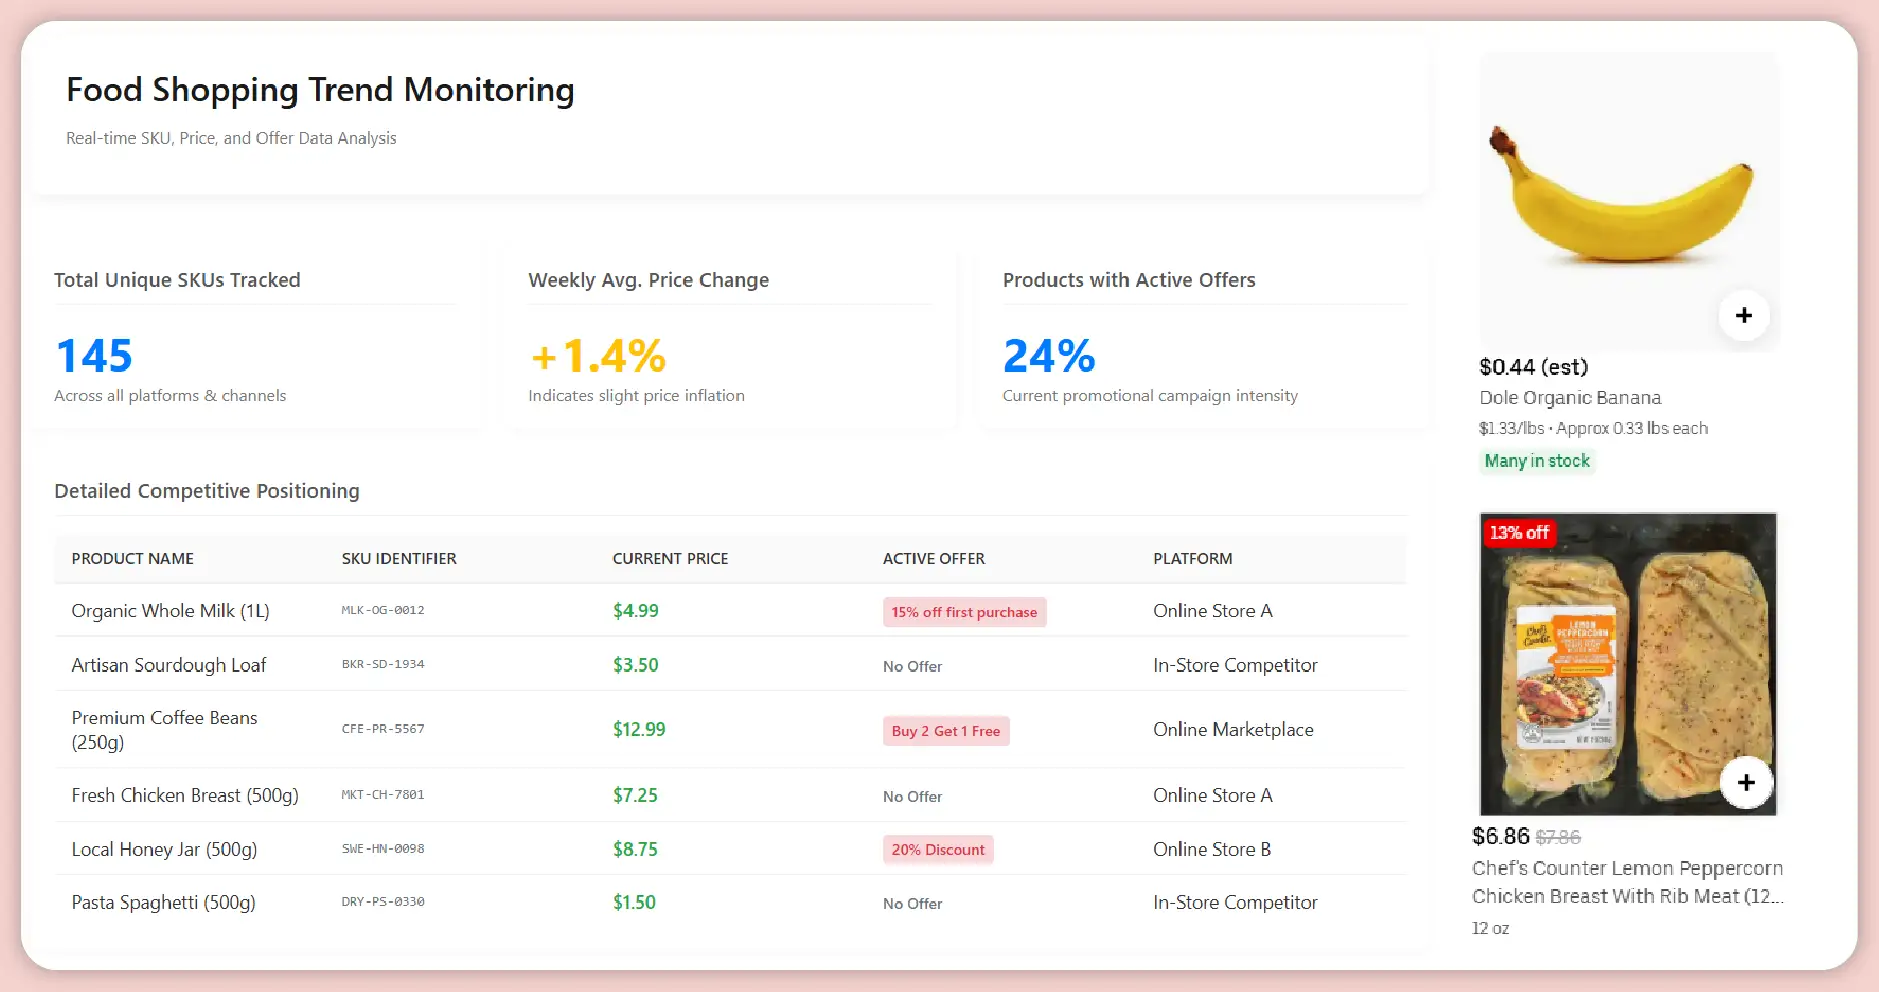The image size is (1879, 992).
Task: Click the Total Unique SKUs Tracked card
Action: pyautogui.click(x=255, y=337)
